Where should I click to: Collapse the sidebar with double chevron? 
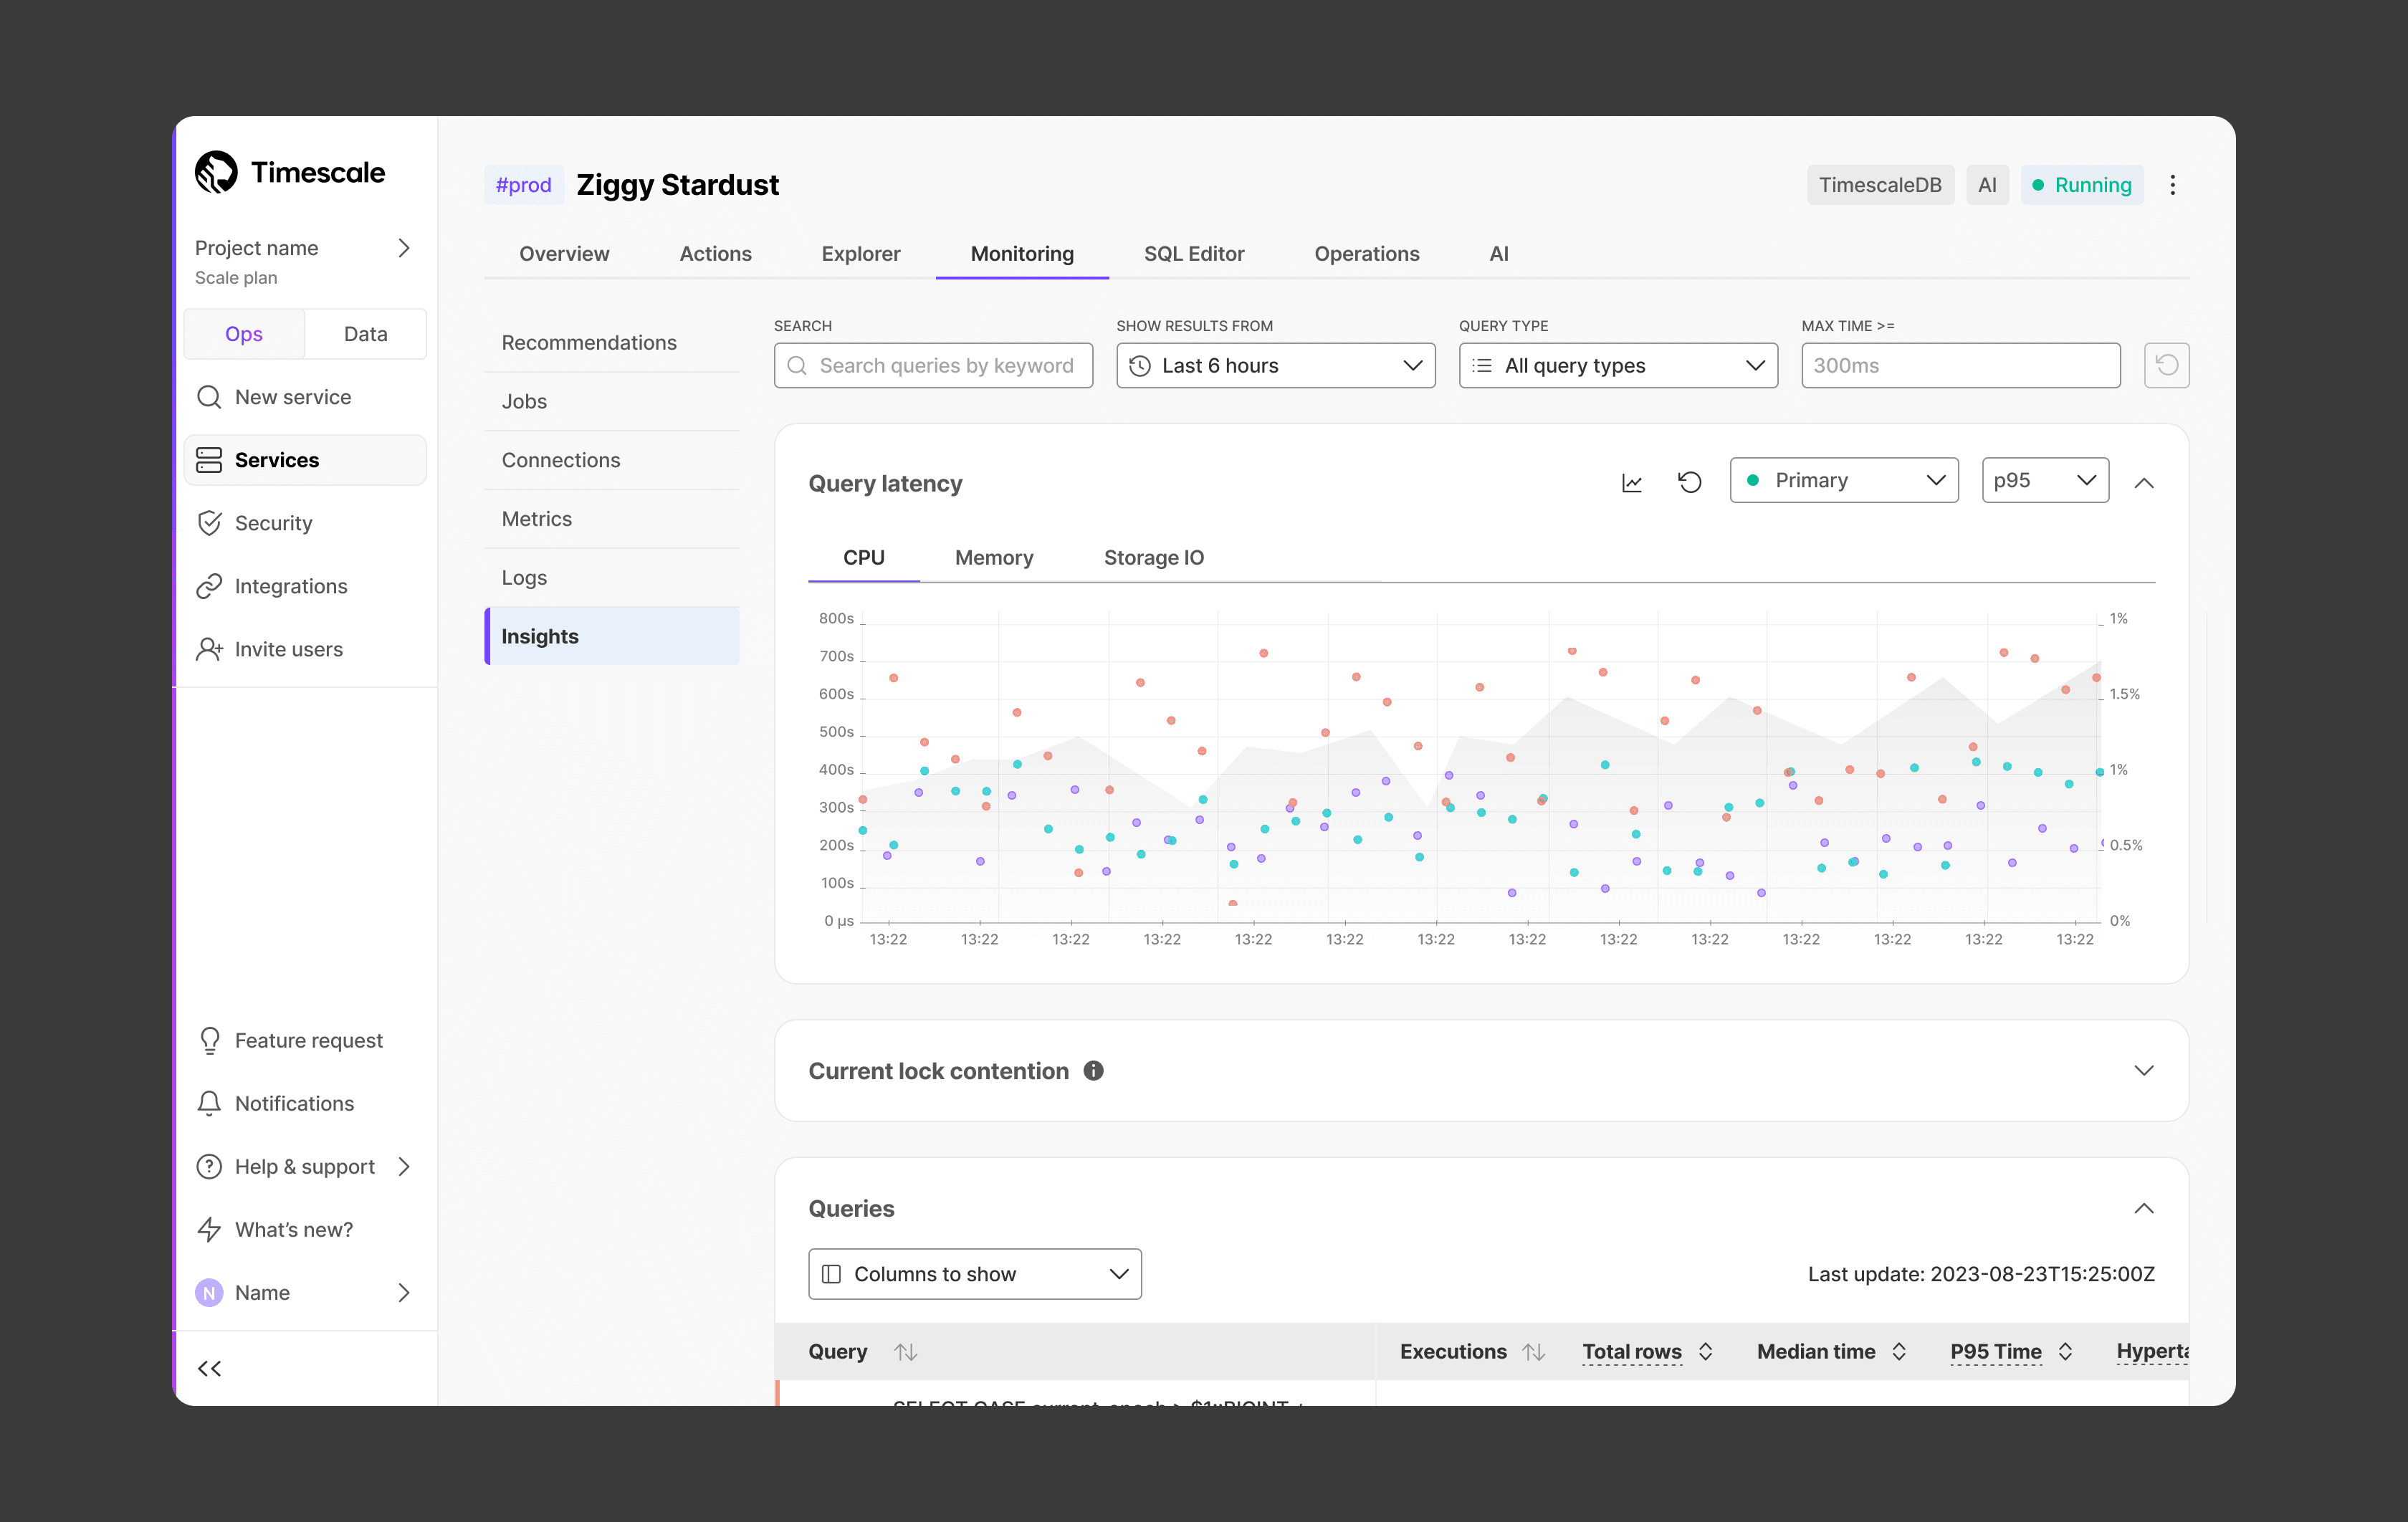click(x=209, y=1369)
